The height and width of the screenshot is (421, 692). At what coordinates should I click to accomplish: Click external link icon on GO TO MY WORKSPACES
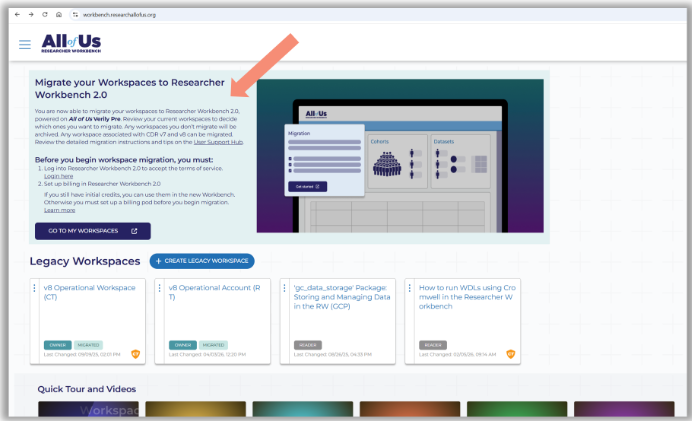coord(134,231)
